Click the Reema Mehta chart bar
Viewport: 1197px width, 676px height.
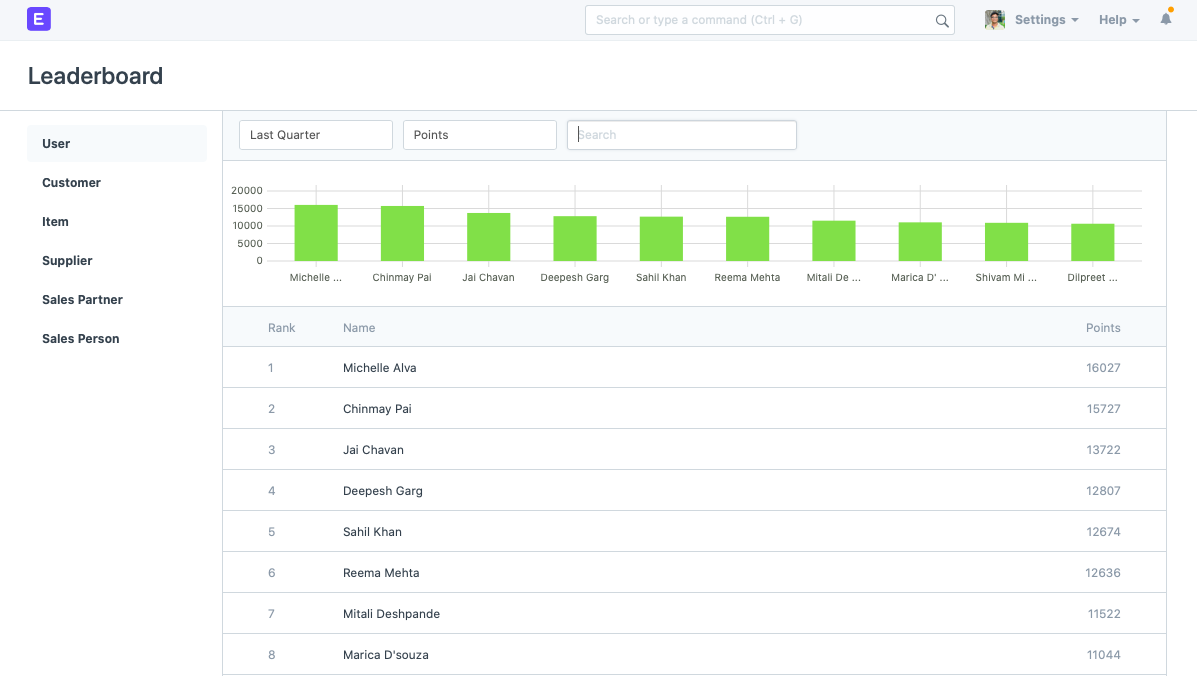click(747, 239)
